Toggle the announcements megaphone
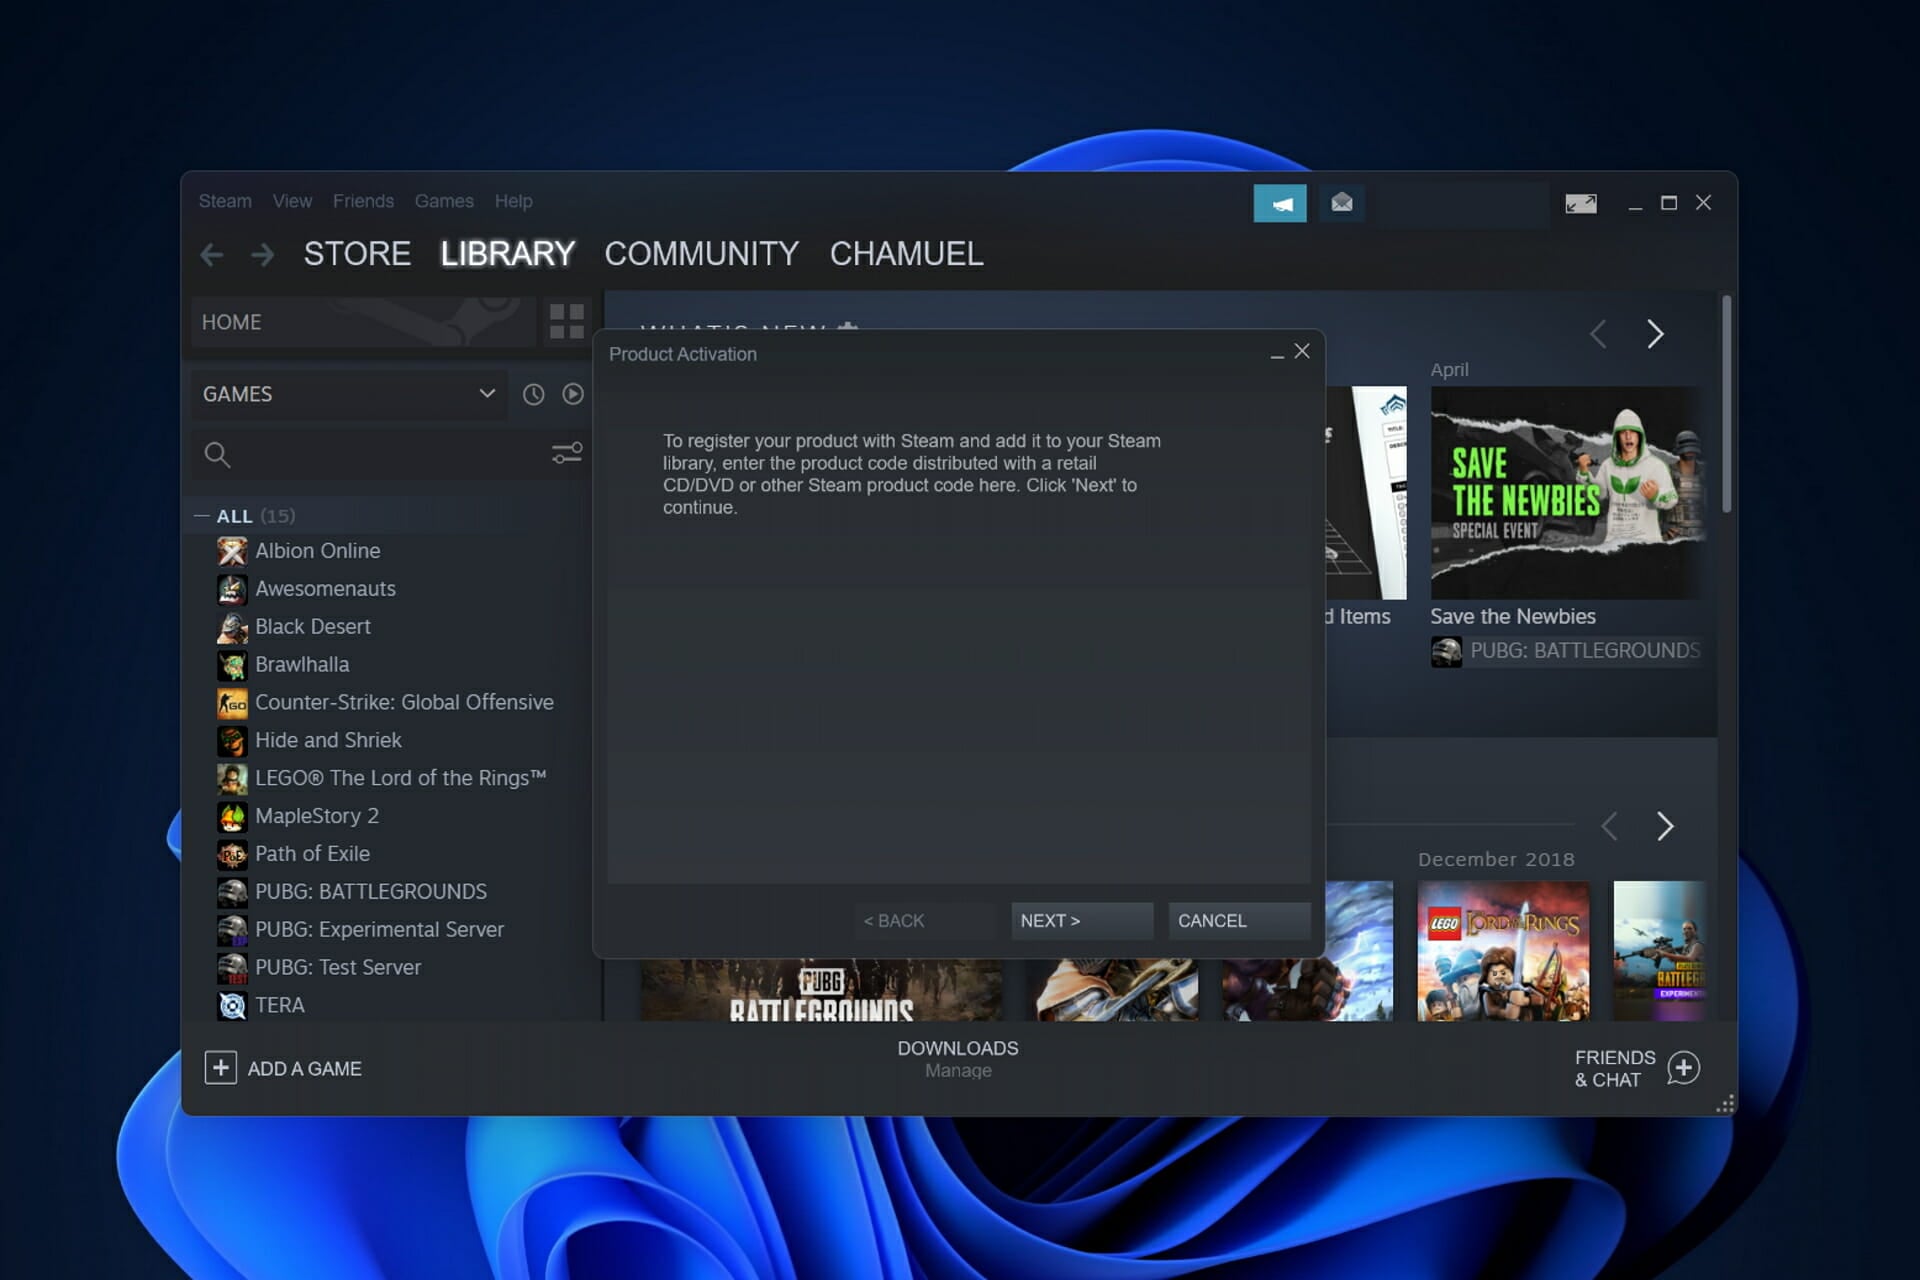The image size is (1920, 1280). 1280,203
